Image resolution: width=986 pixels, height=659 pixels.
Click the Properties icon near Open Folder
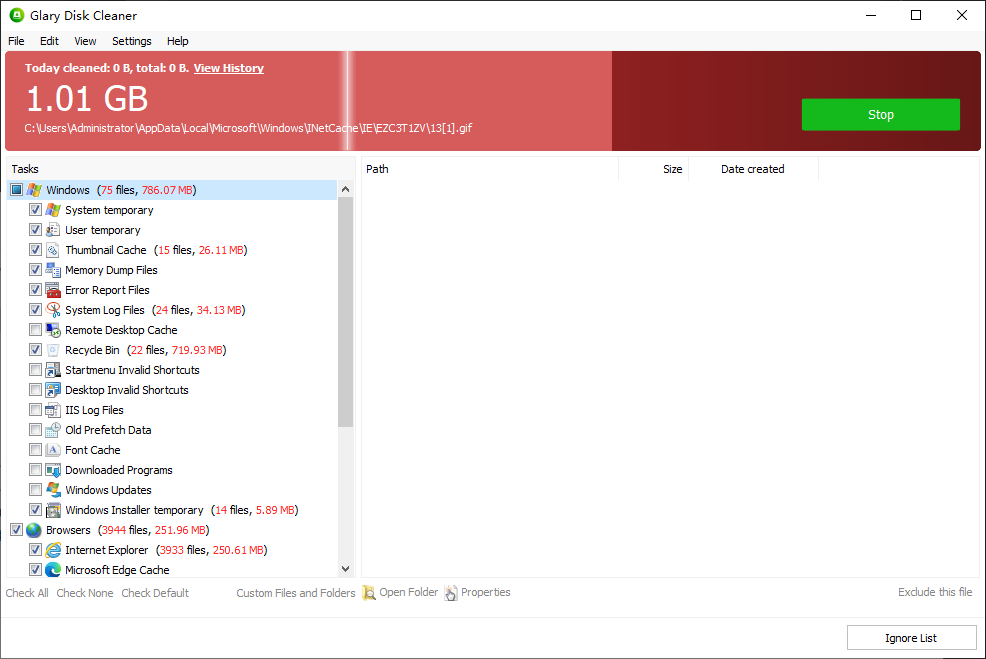pyautogui.click(x=453, y=592)
